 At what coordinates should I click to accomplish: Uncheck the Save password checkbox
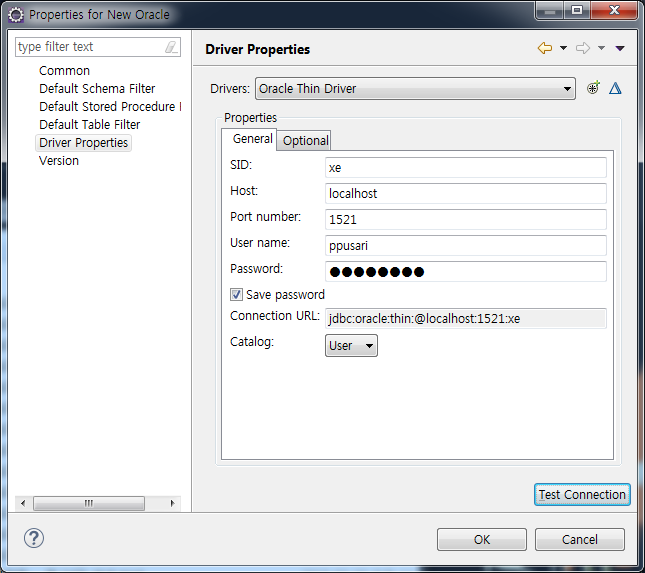coord(236,295)
